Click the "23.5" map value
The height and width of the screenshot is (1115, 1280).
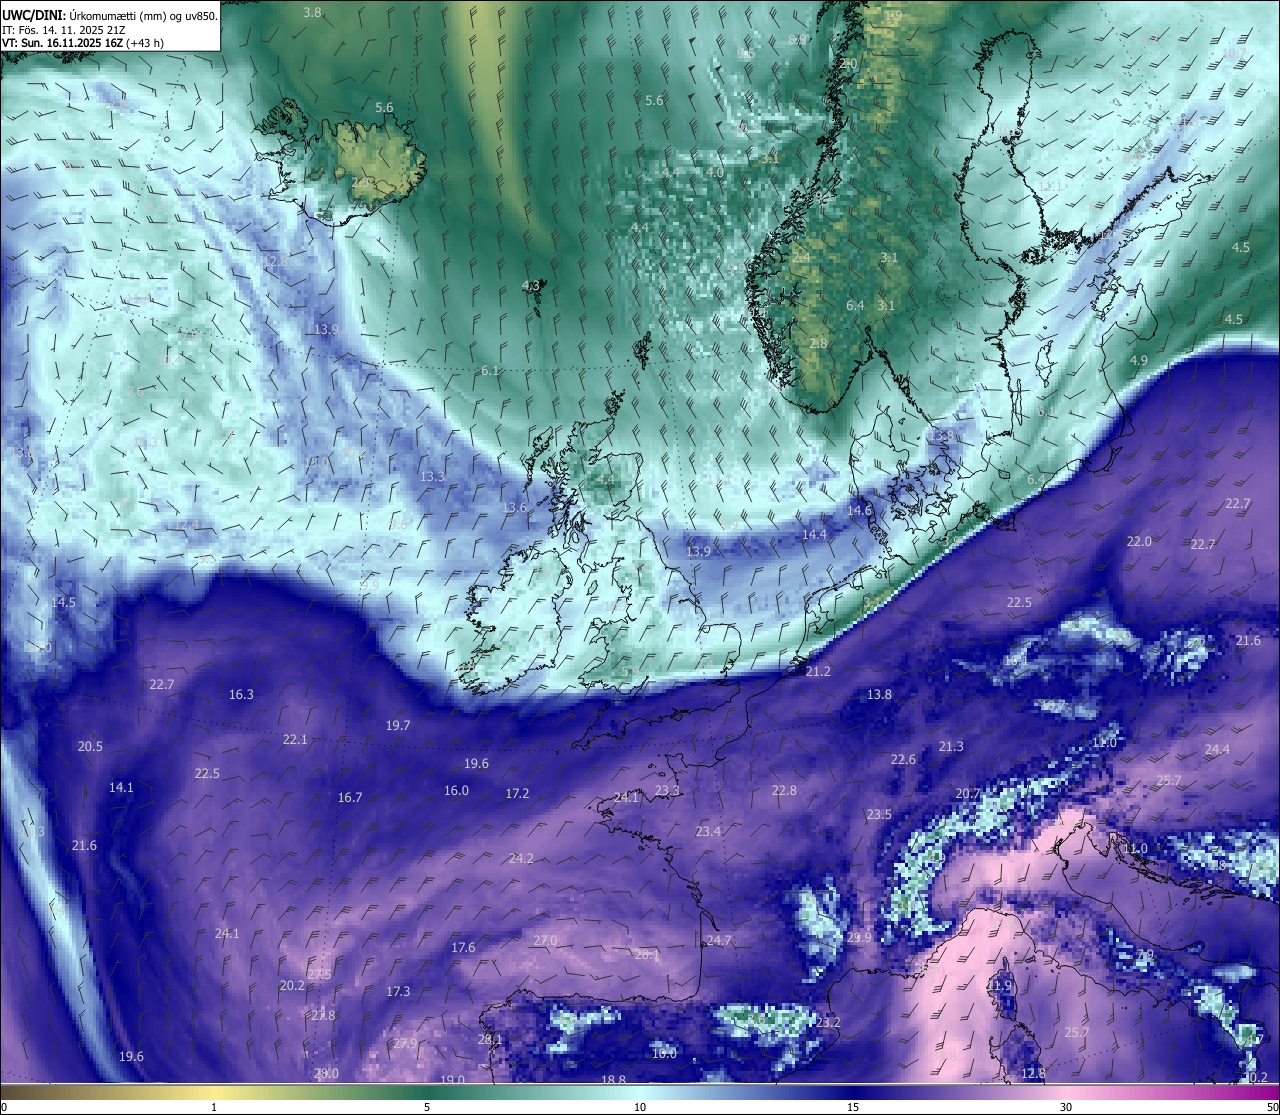coord(879,815)
